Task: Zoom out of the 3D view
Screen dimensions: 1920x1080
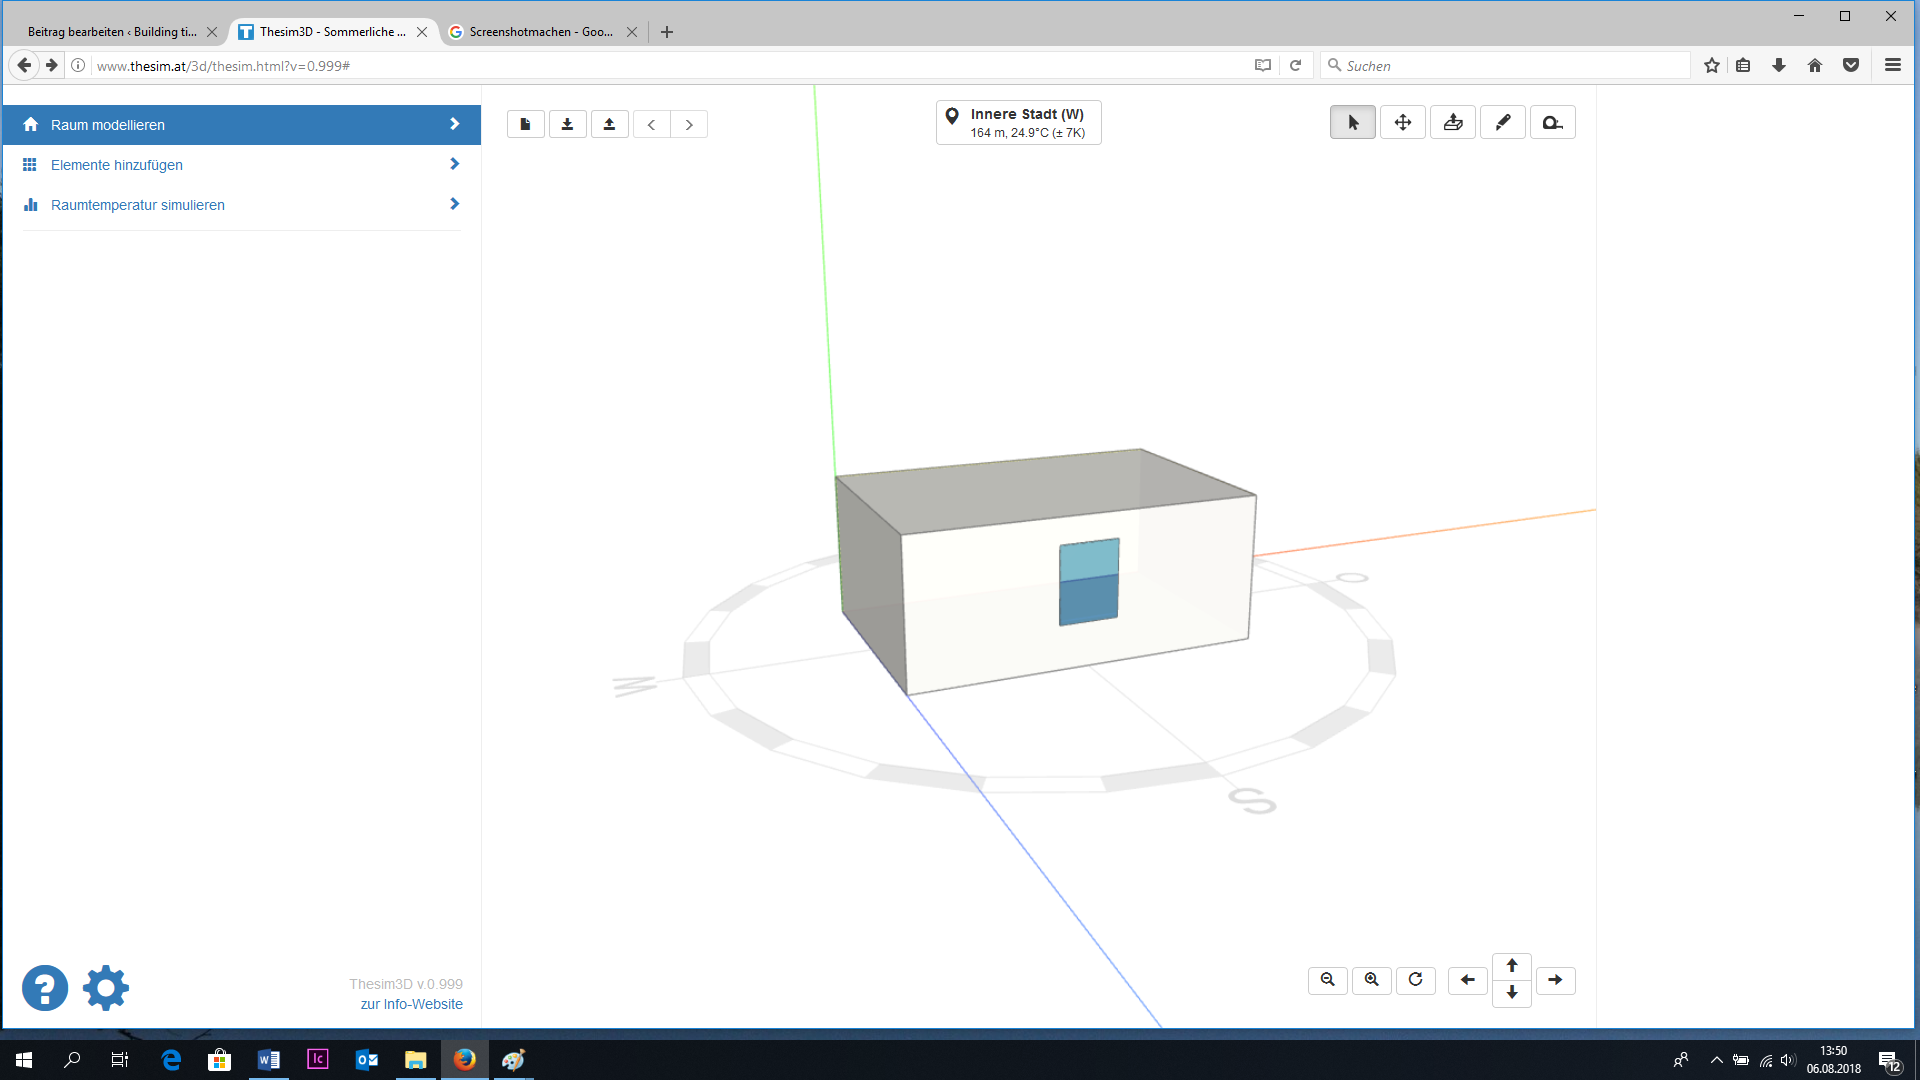Action: click(1327, 980)
